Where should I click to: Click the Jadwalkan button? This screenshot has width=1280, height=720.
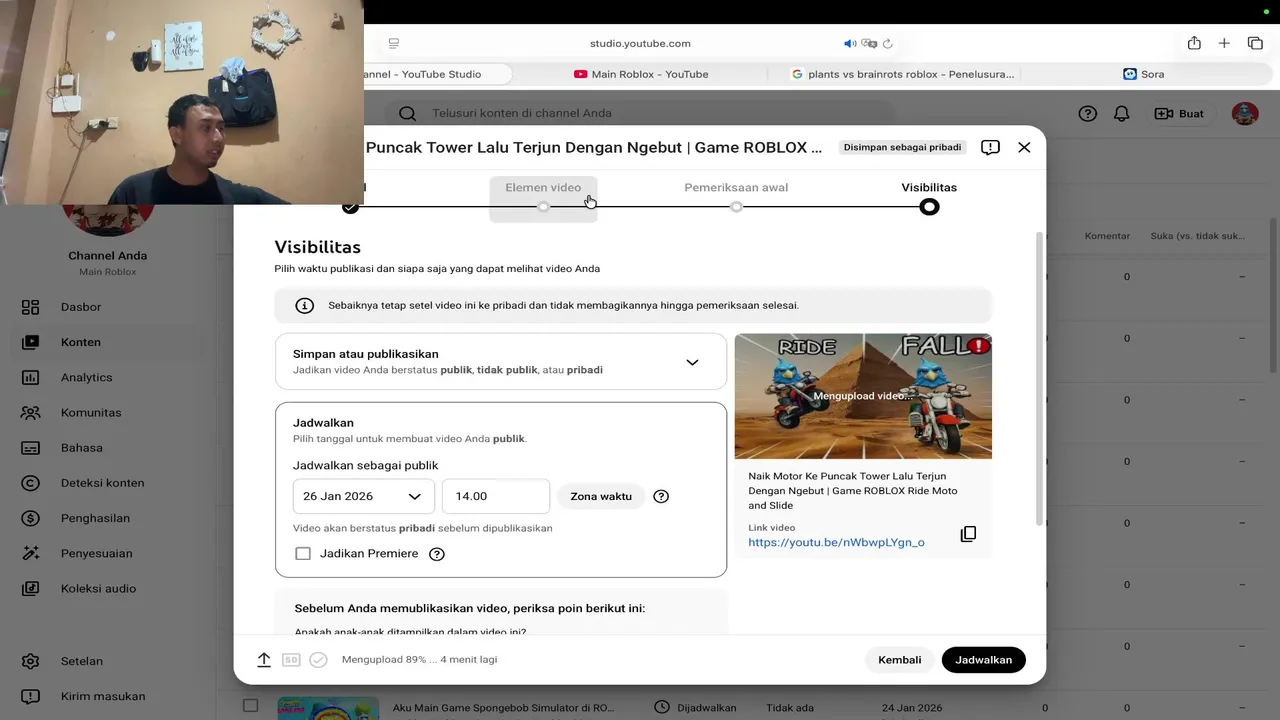pyautogui.click(x=984, y=660)
